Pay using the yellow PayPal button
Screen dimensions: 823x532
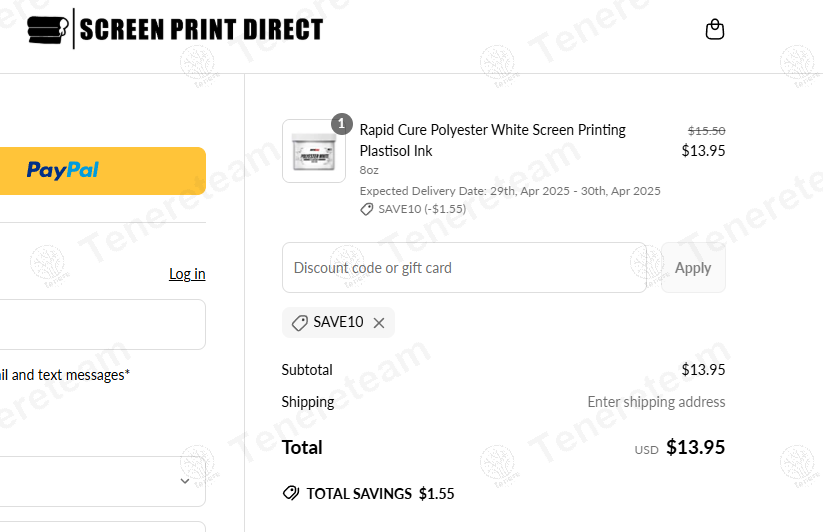(100, 171)
